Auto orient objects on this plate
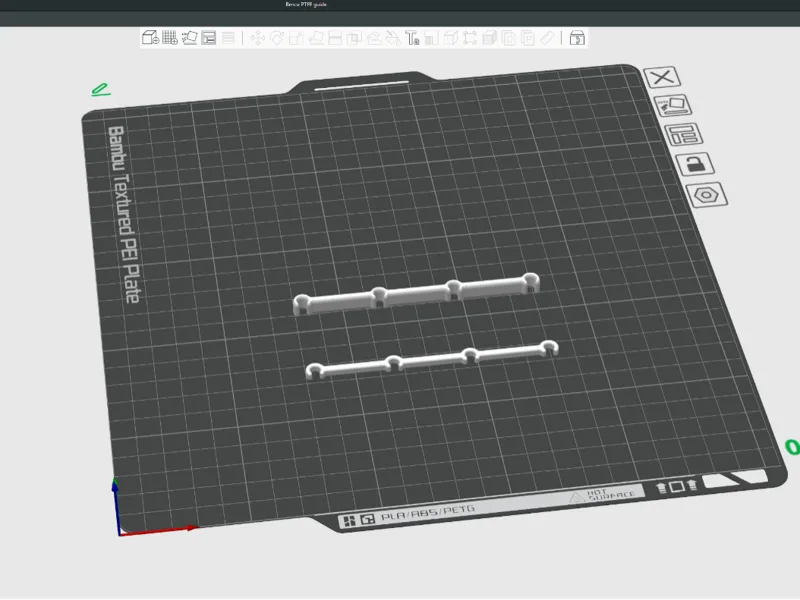This screenshot has width=800, height=600. 673,106
